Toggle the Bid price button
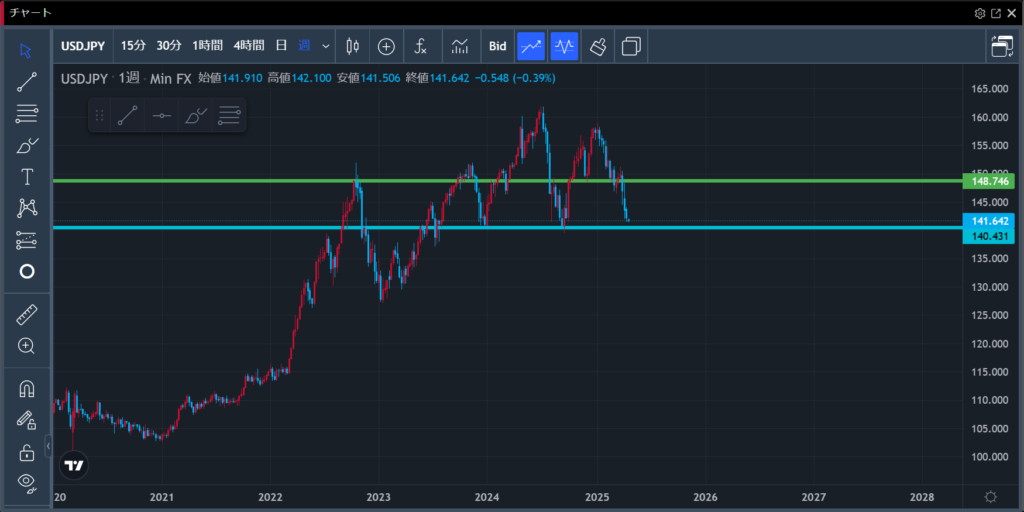Viewport: 1024px width, 512px height. pos(498,46)
